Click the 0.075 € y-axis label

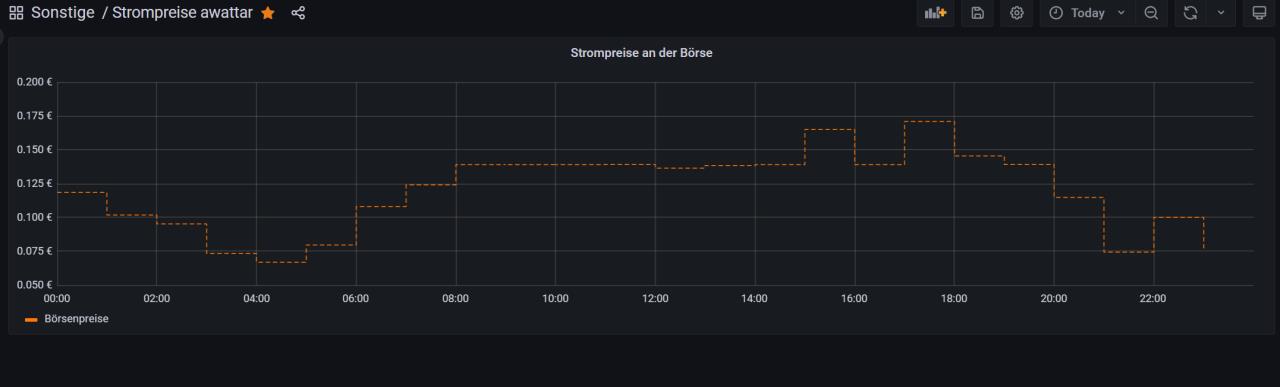pos(35,251)
